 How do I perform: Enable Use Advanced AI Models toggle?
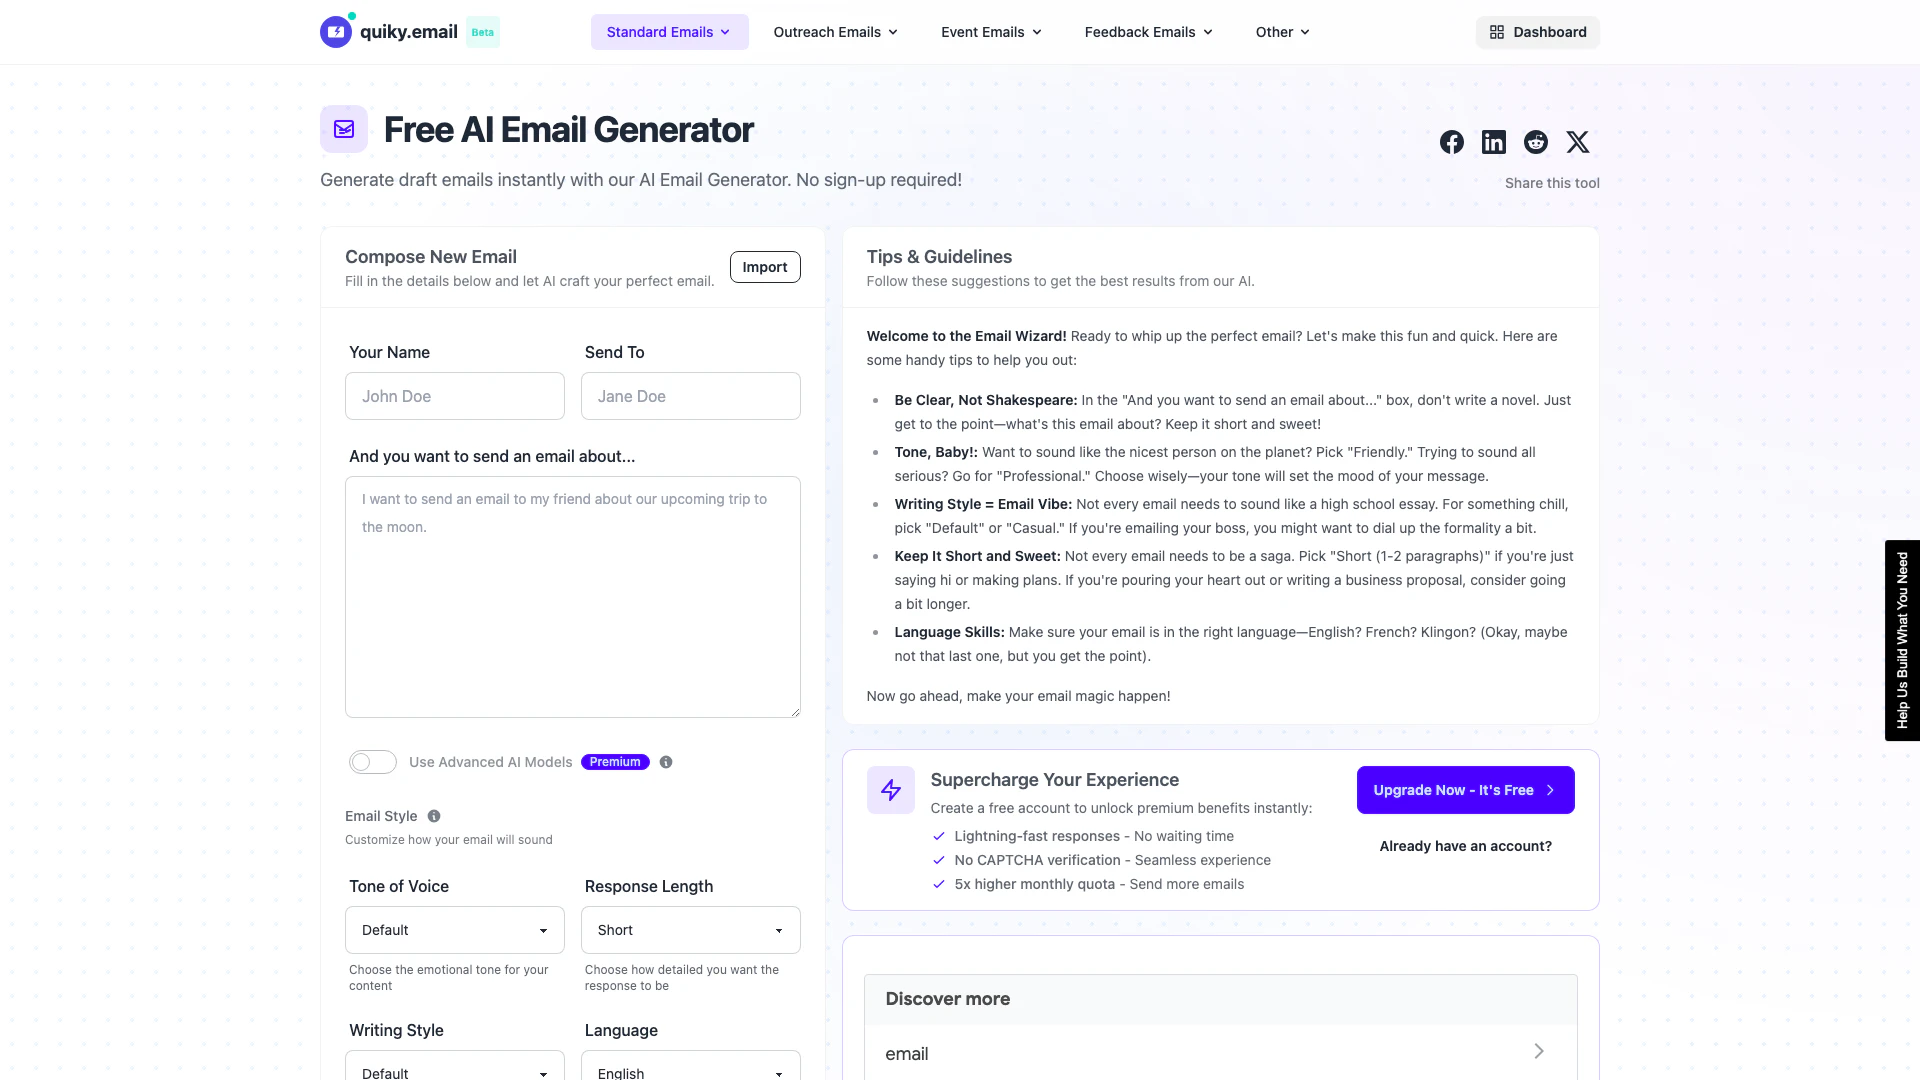[x=373, y=762]
